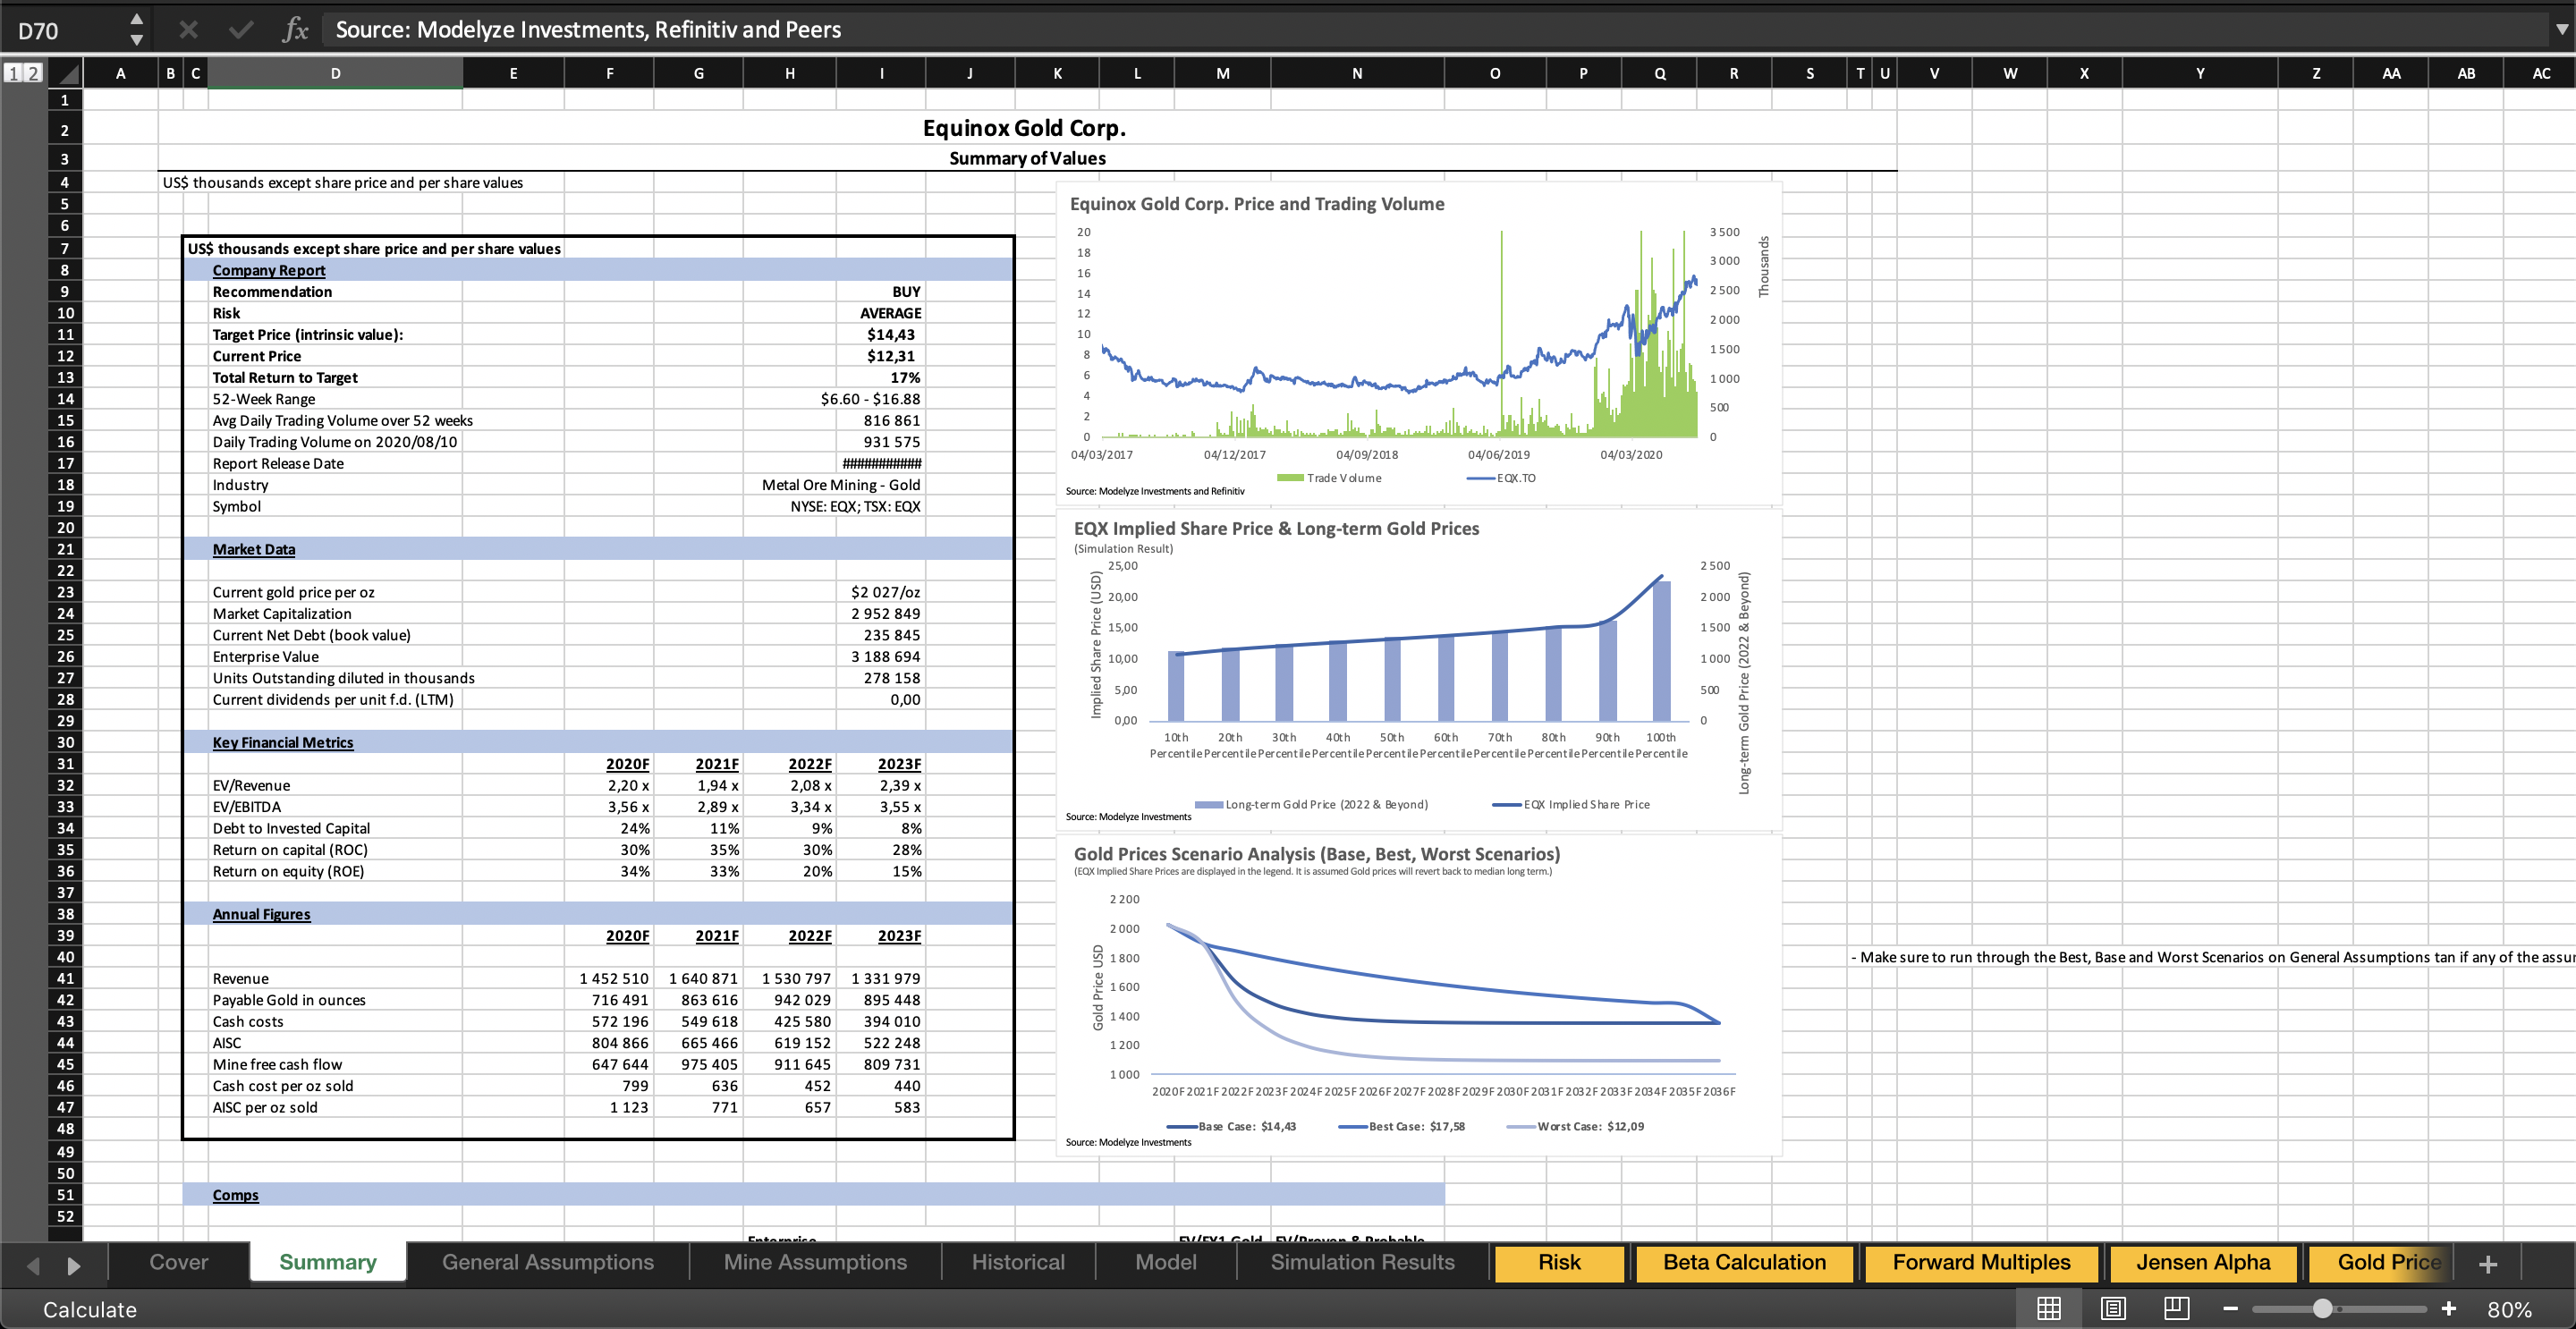The height and width of the screenshot is (1329, 2576).
Task: Select 2020F Revenue value 1 452 510
Action: 609,978
